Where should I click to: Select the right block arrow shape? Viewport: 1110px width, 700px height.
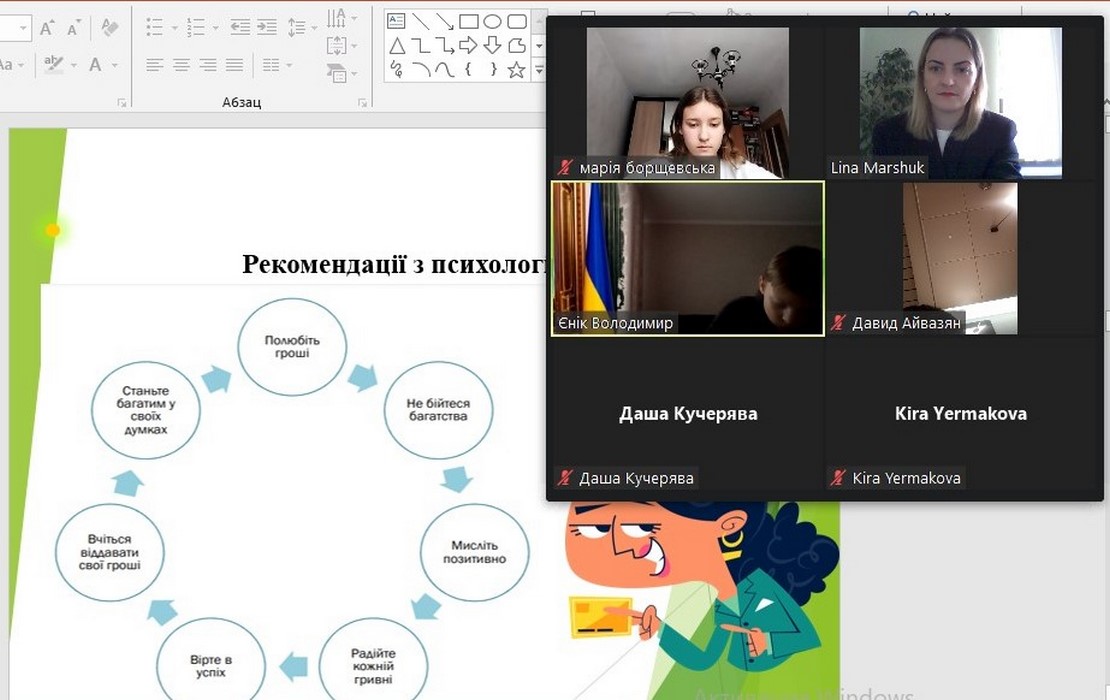[x=468, y=45]
